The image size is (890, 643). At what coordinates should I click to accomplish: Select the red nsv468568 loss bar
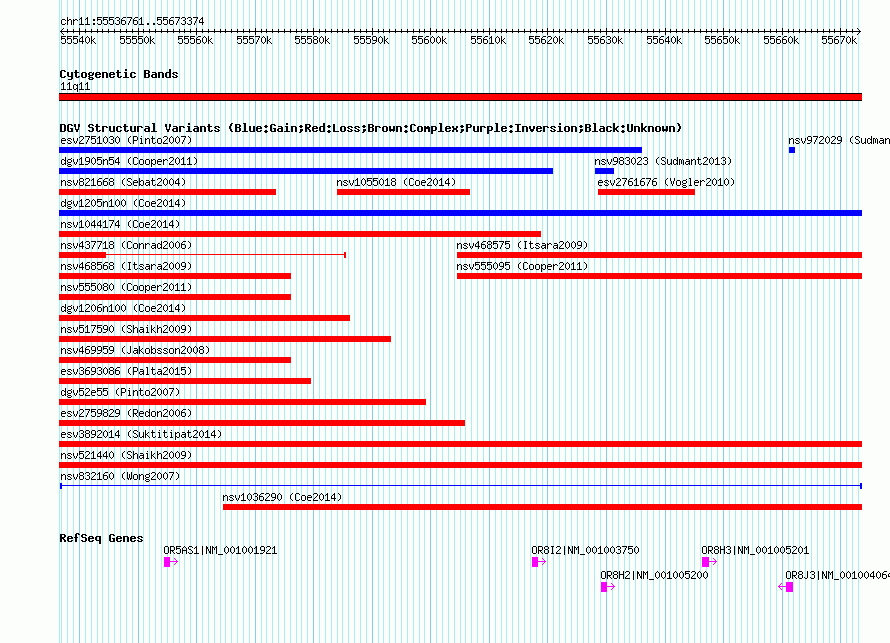[175, 276]
